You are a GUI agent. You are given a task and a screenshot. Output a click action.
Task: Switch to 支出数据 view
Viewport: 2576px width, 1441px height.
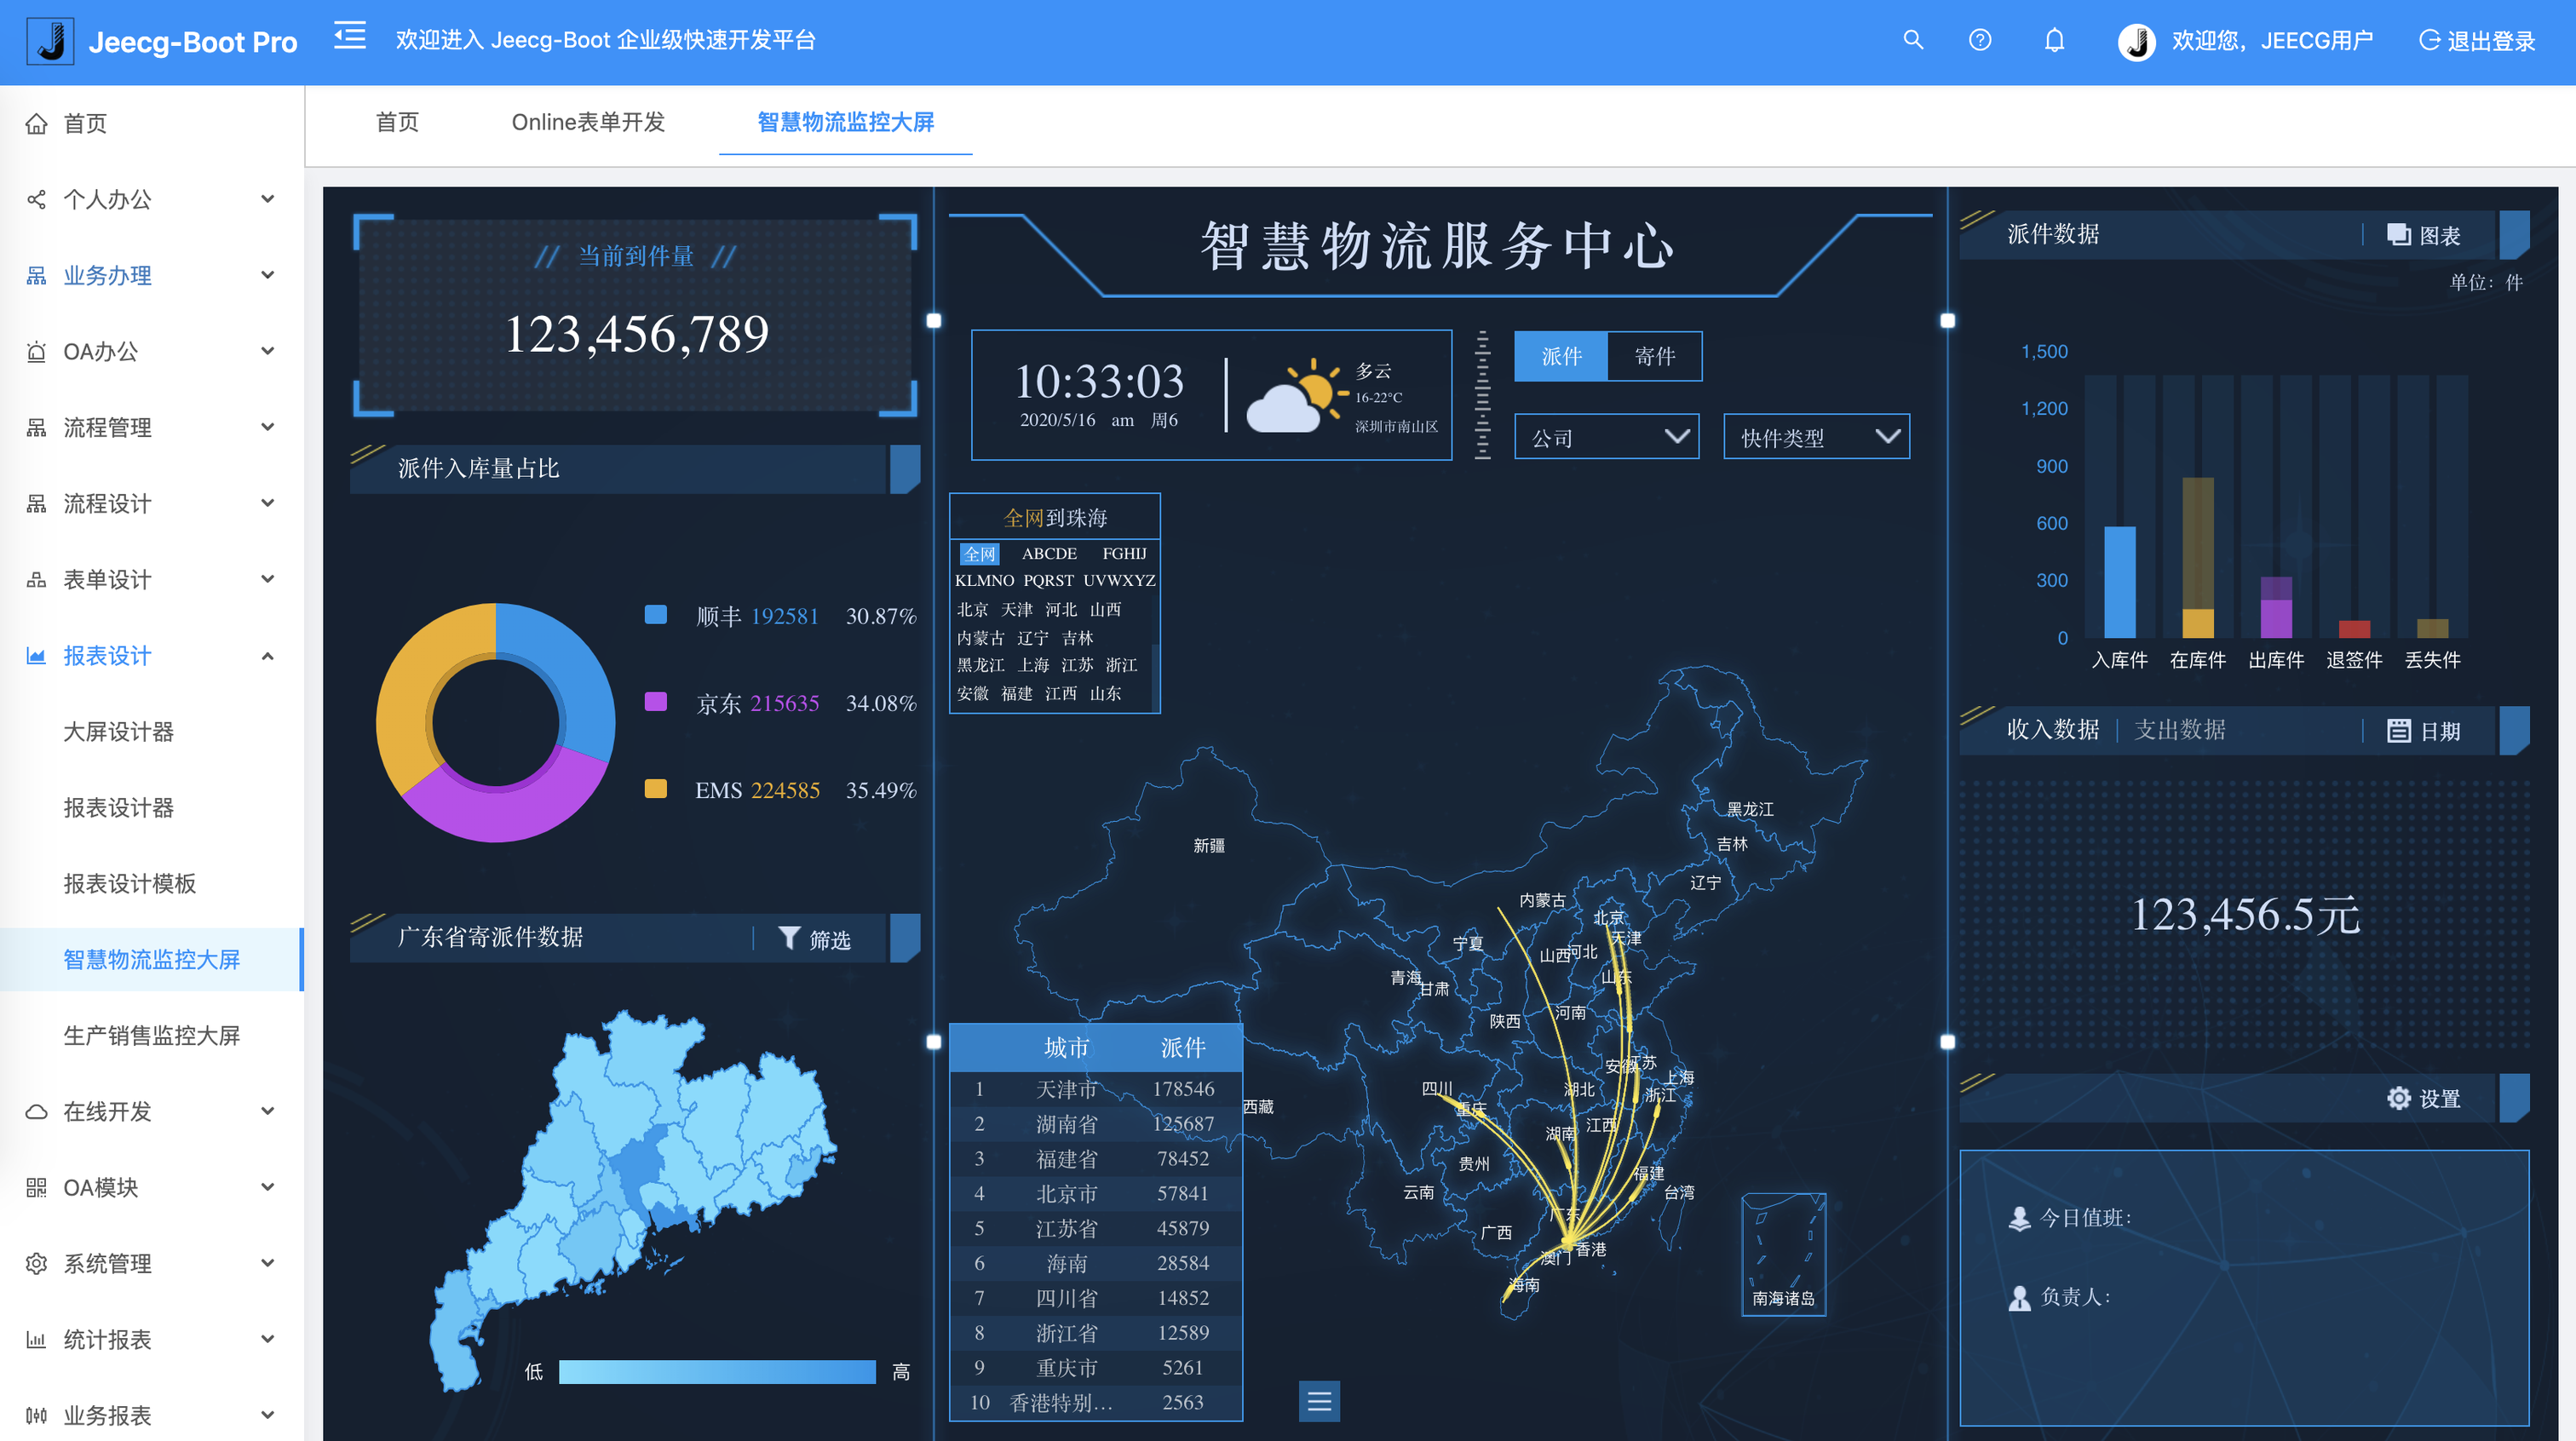(2179, 730)
